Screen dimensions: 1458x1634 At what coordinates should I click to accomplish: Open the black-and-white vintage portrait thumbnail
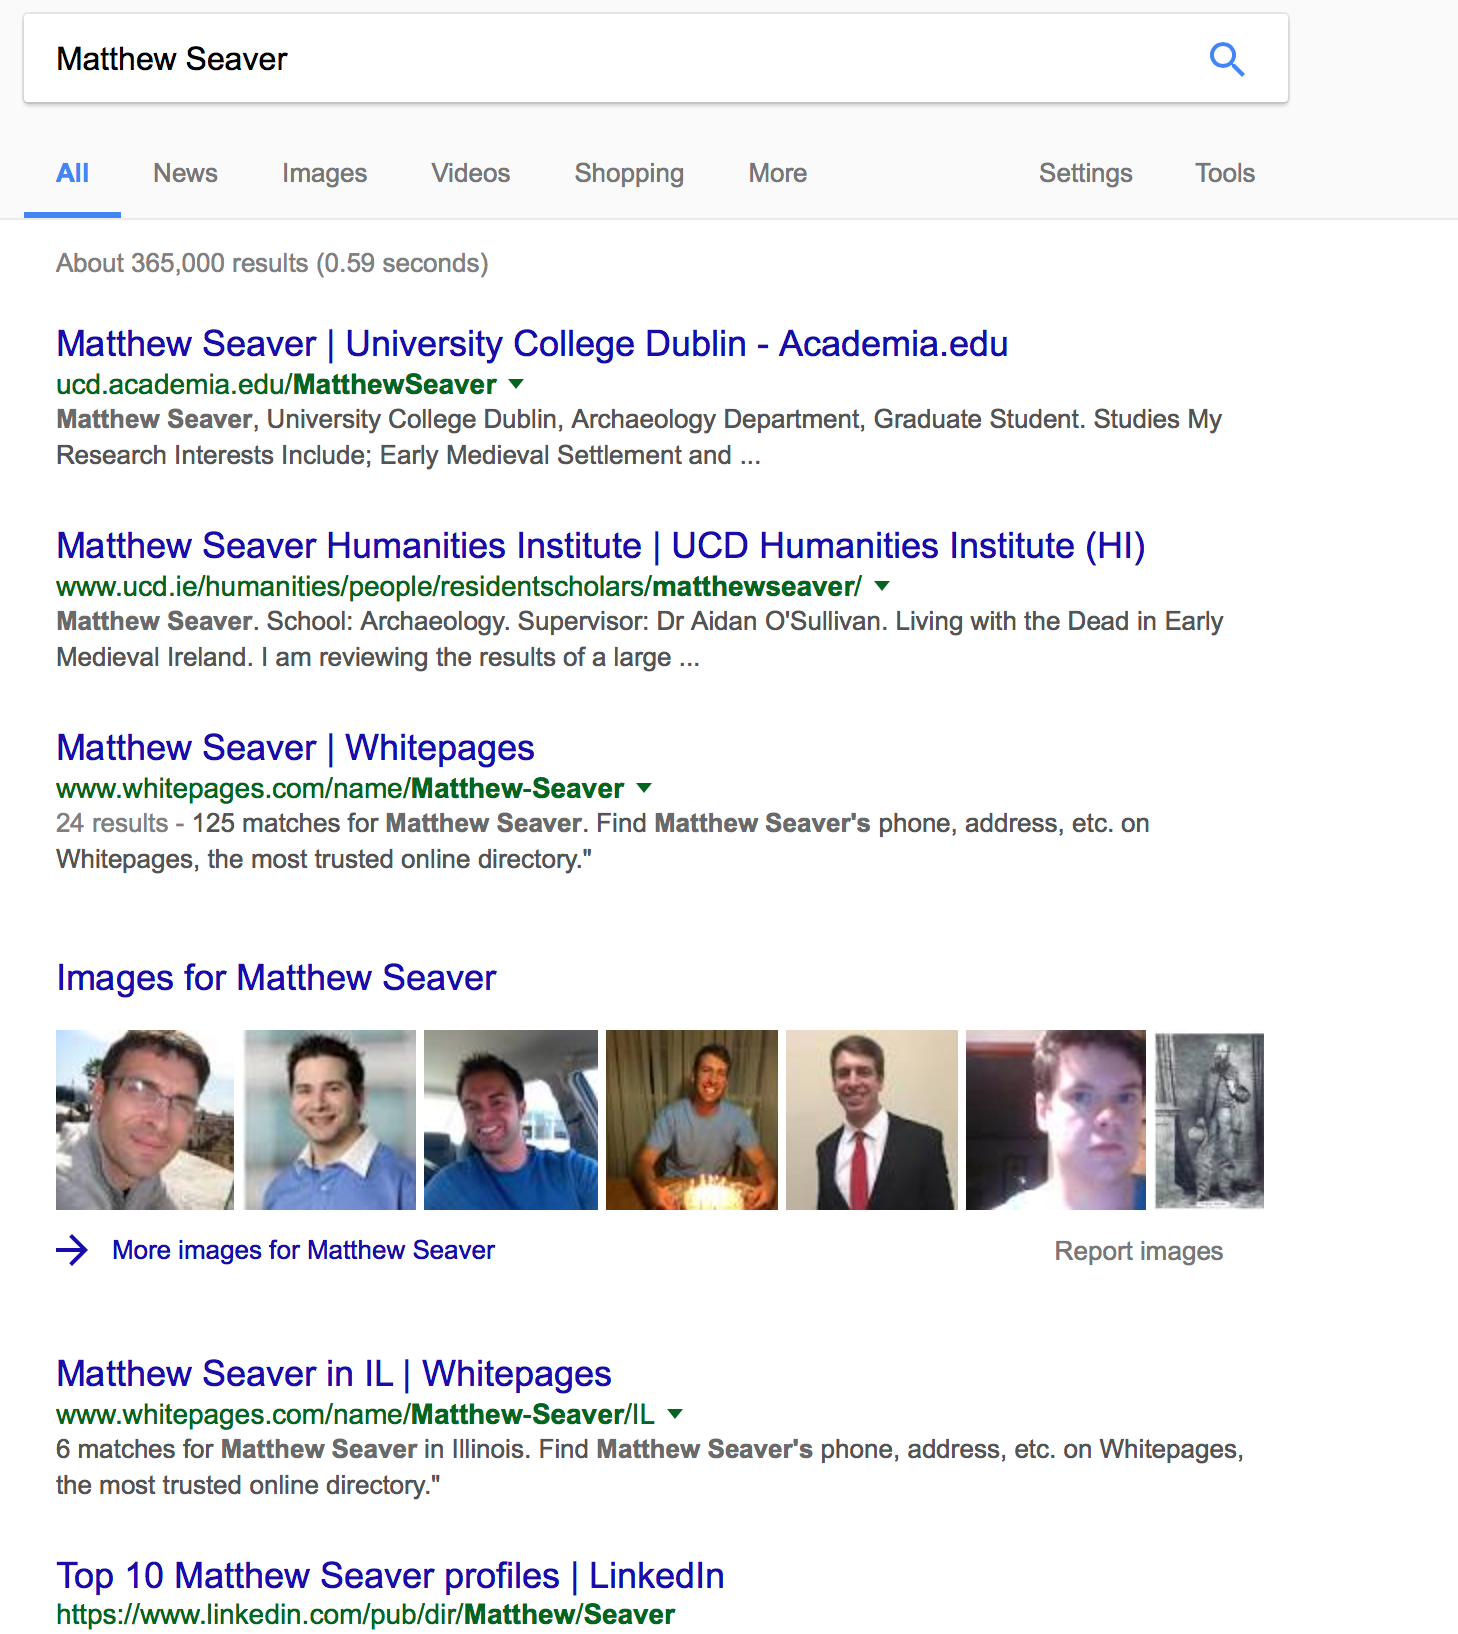point(1210,1120)
